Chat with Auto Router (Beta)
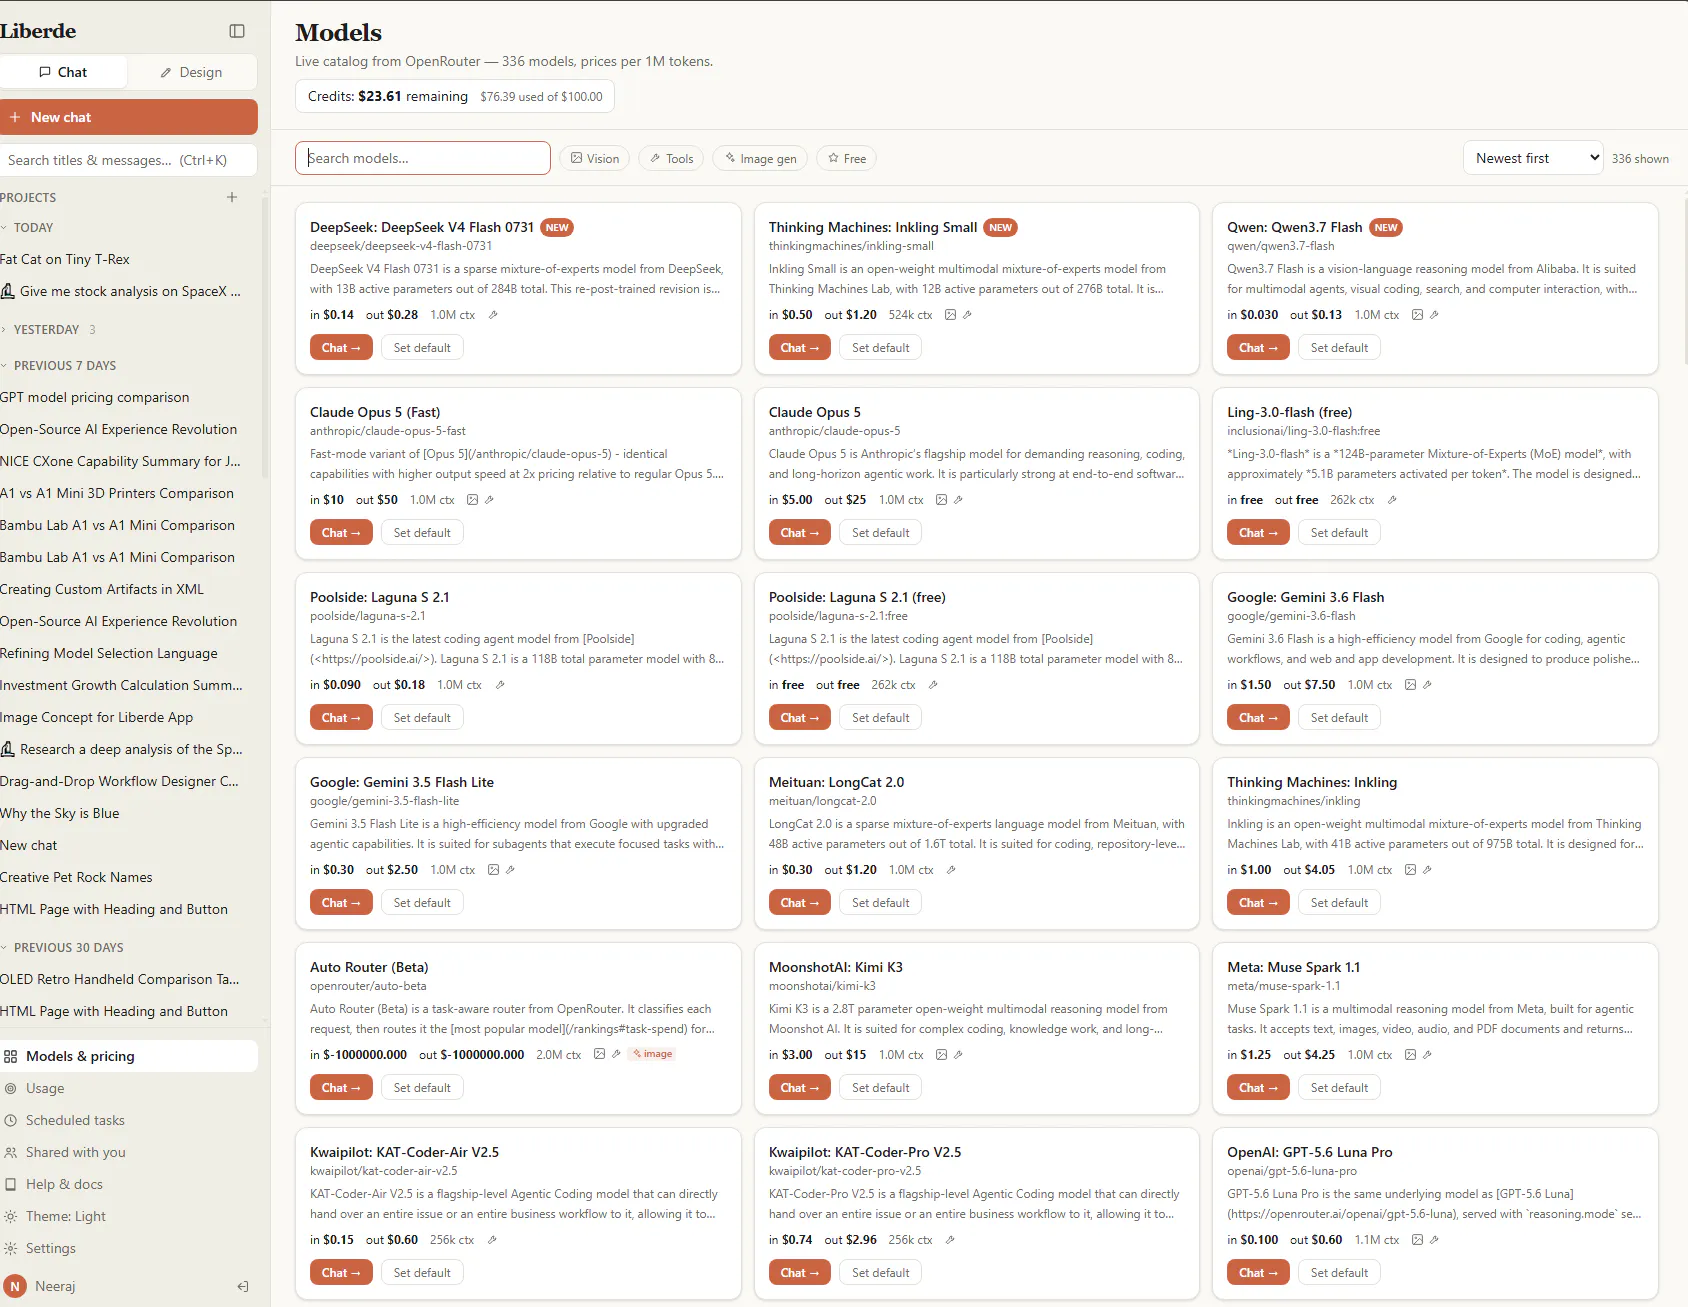This screenshot has width=1688, height=1307. [341, 1087]
